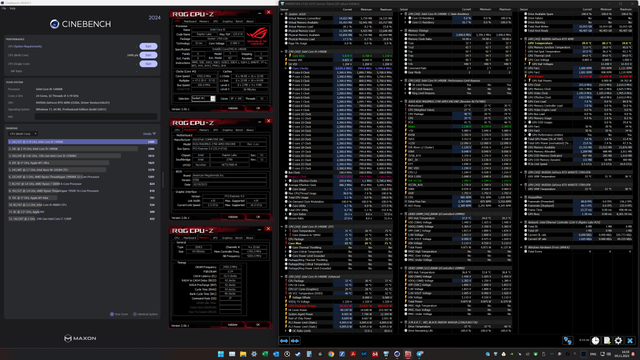The image size is (640, 360).
Task: Start the CPU (Single Core) benchmark
Action: pyautogui.click(x=148, y=64)
